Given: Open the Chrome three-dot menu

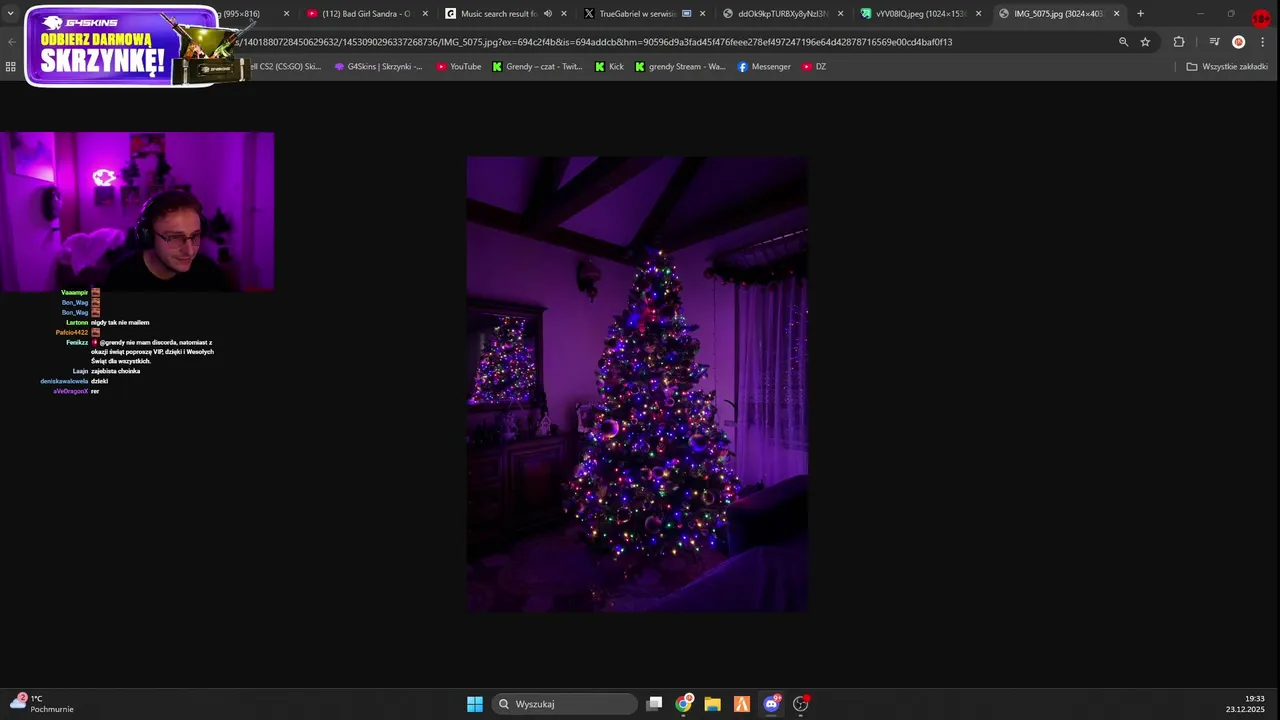Looking at the screenshot, I should click(x=1264, y=42).
